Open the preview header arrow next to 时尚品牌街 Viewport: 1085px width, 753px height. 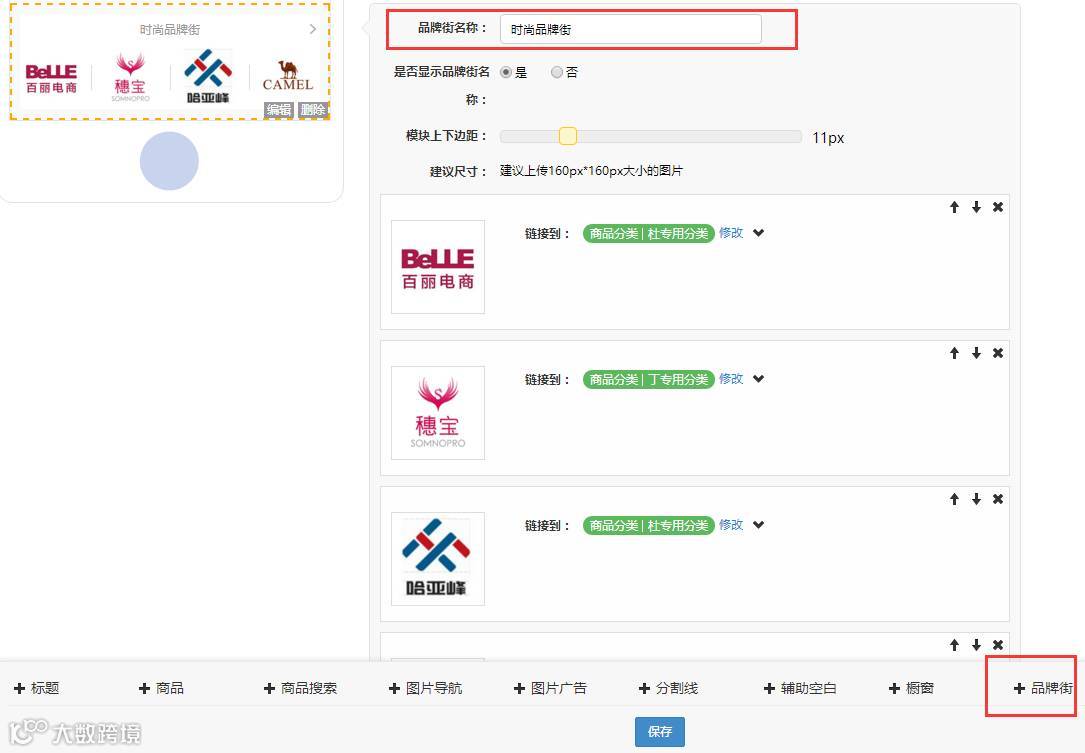coord(313,29)
